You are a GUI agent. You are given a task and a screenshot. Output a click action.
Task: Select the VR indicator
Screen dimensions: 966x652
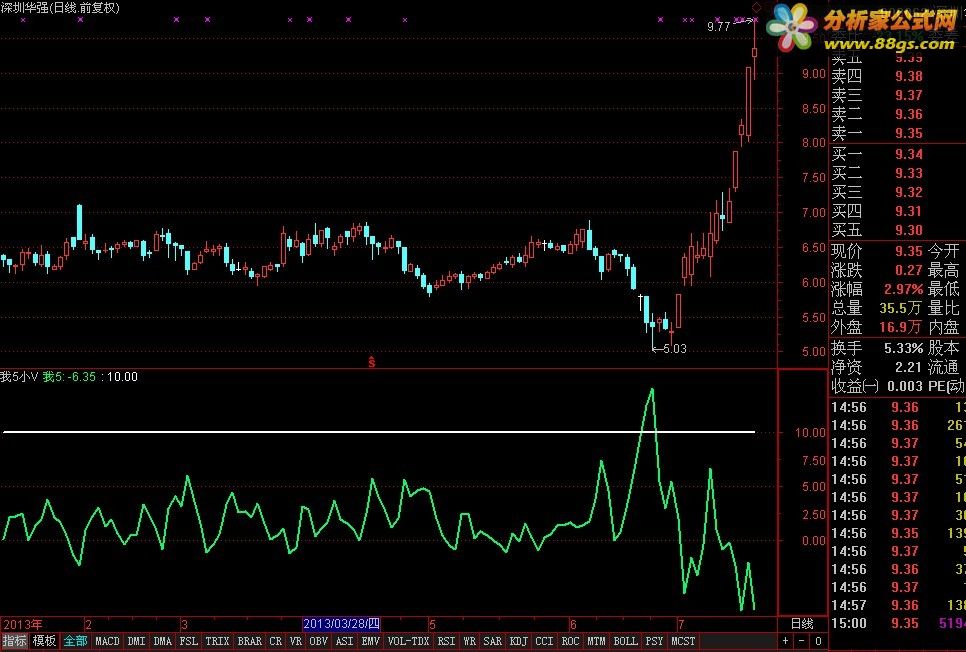(x=296, y=642)
